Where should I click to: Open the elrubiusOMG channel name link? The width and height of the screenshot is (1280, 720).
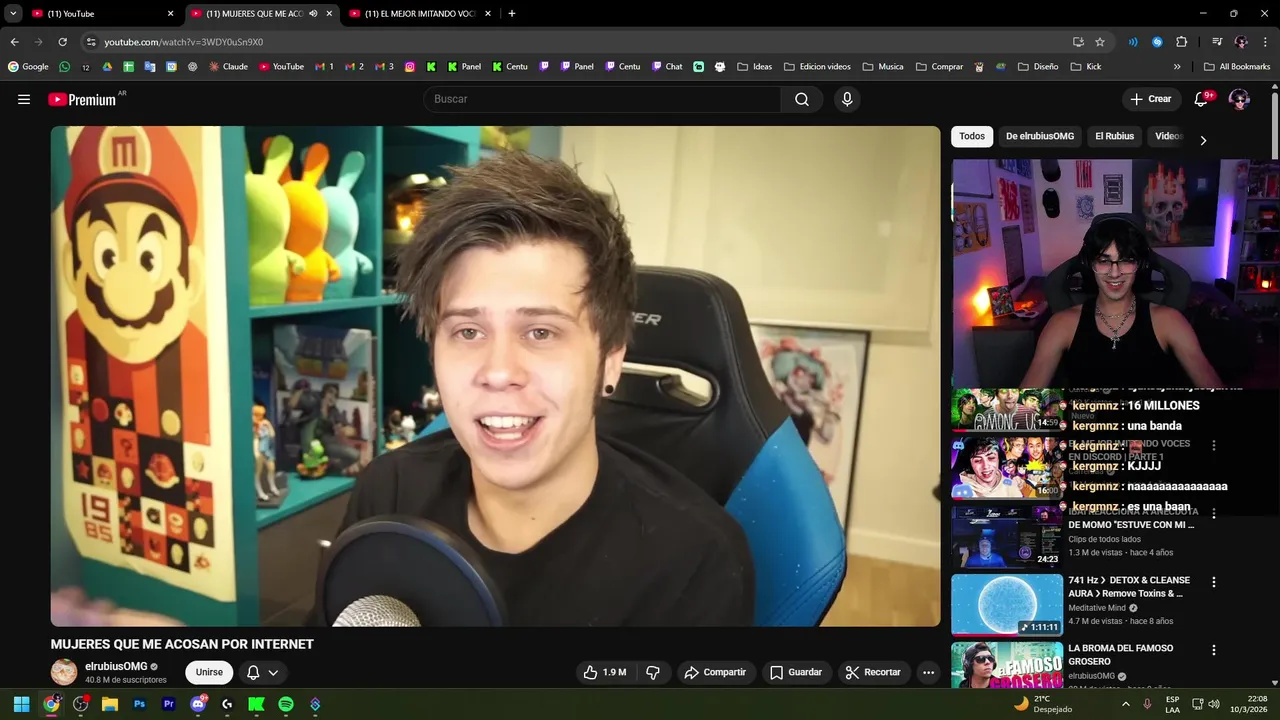pyautogui.click(x=116, y=666)
